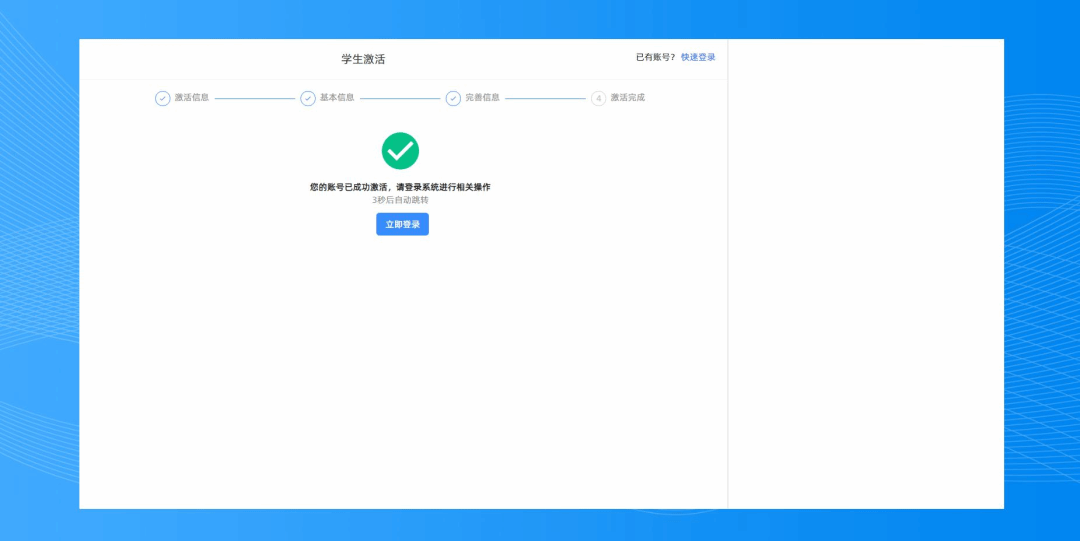Screen dimensions: 1080x541
Task: Click the 3秒后自动跳转 countdown text
Action: tap(400, 200)
